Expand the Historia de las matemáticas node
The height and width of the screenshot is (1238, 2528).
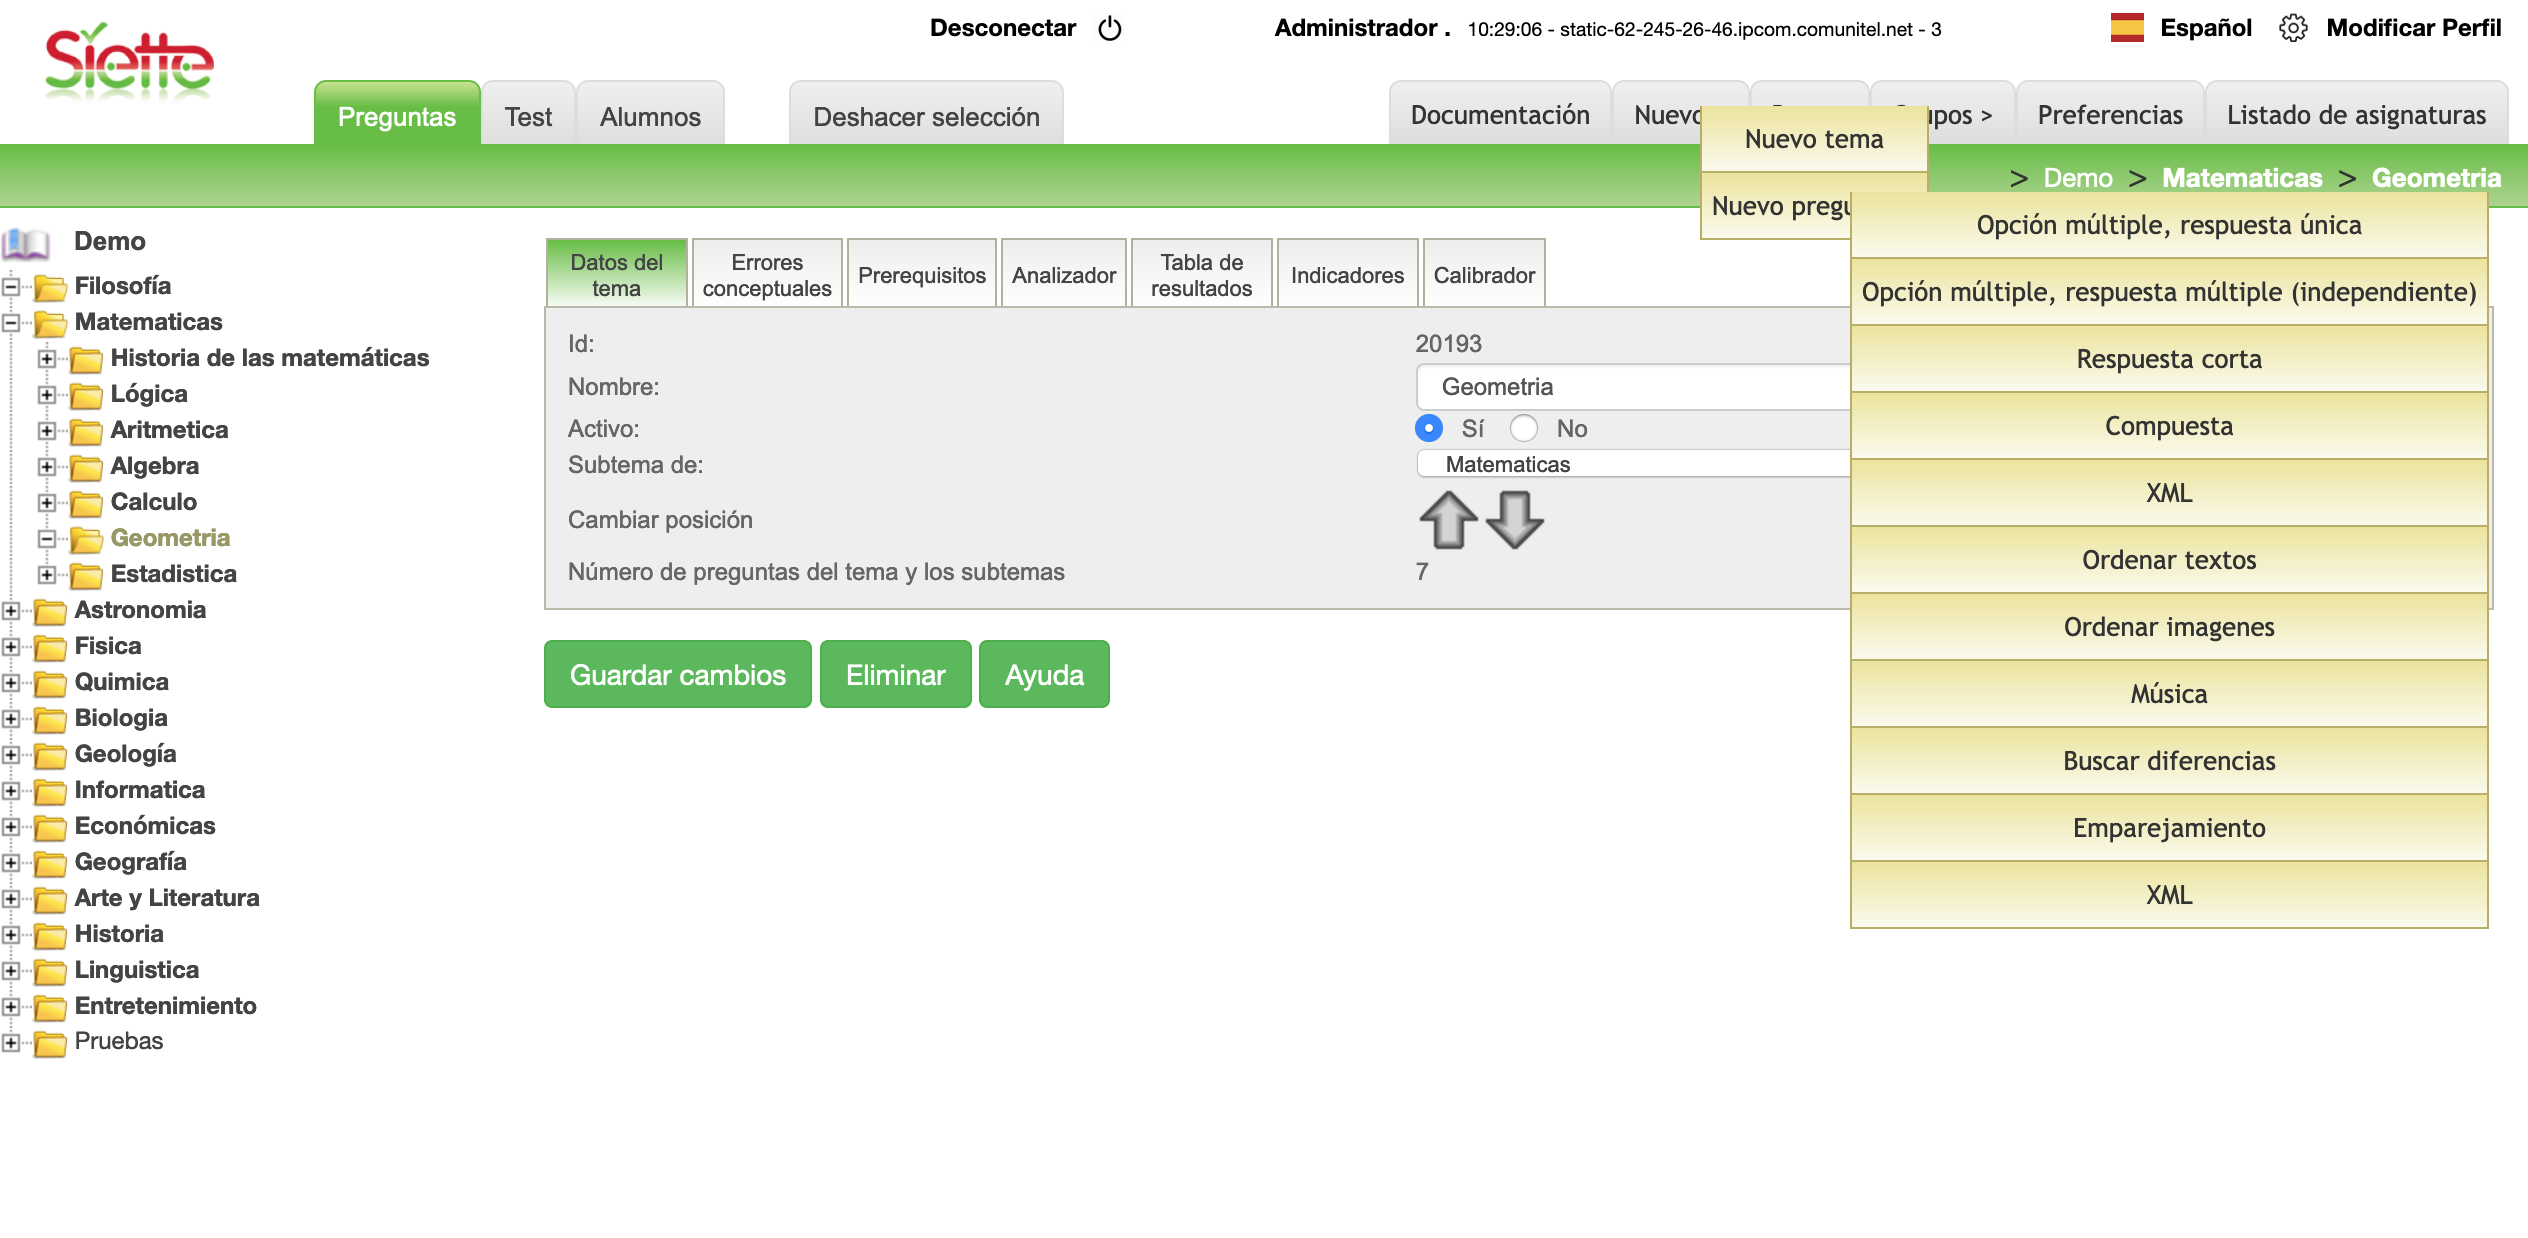pos(46,358)
